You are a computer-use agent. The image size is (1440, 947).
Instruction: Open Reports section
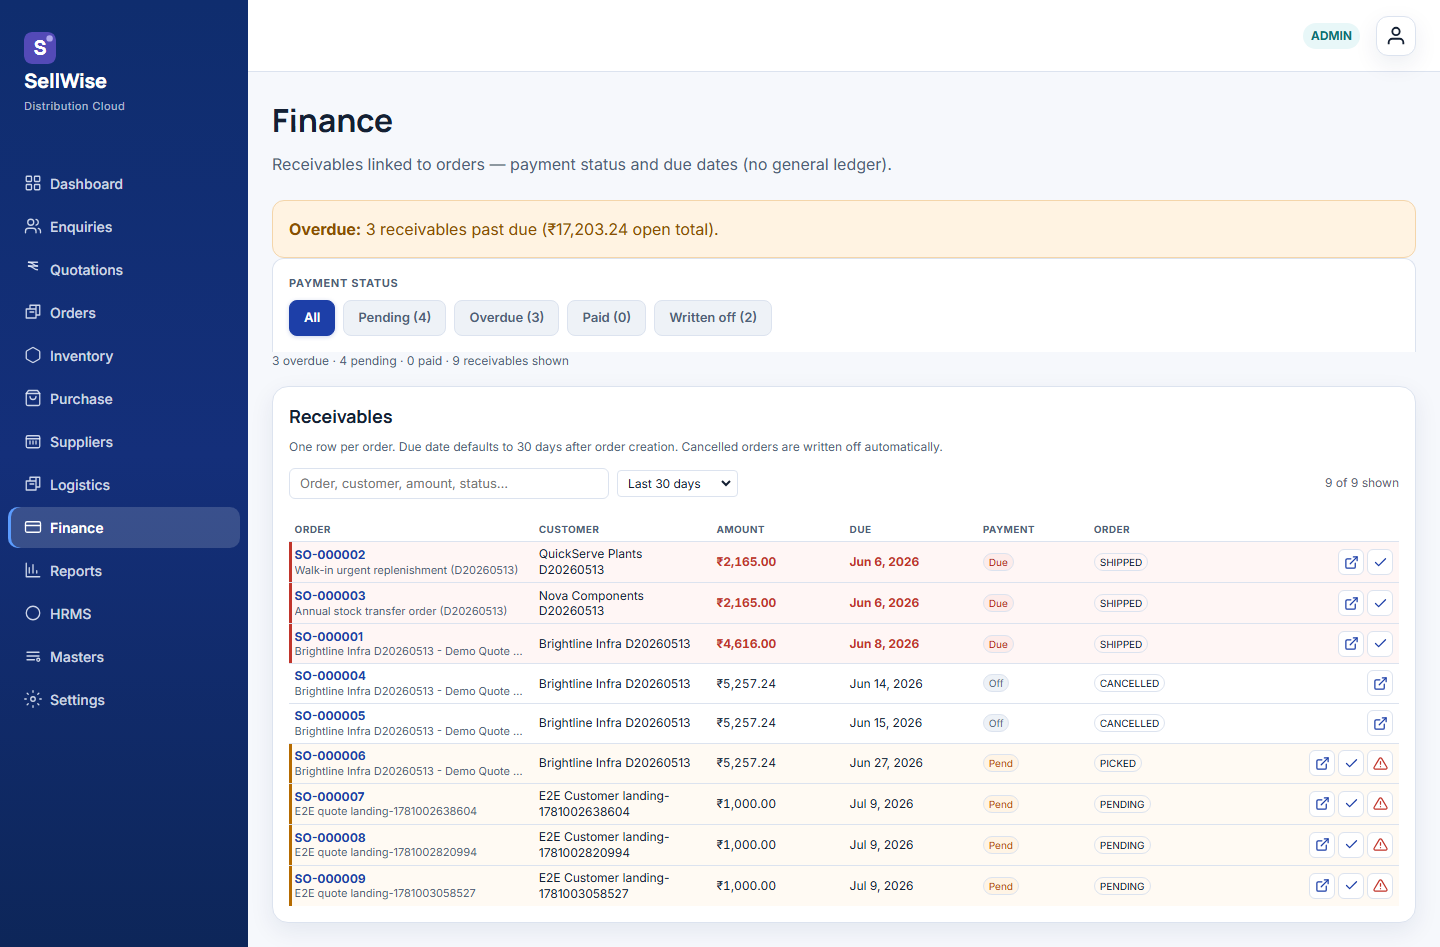[124, 571]
